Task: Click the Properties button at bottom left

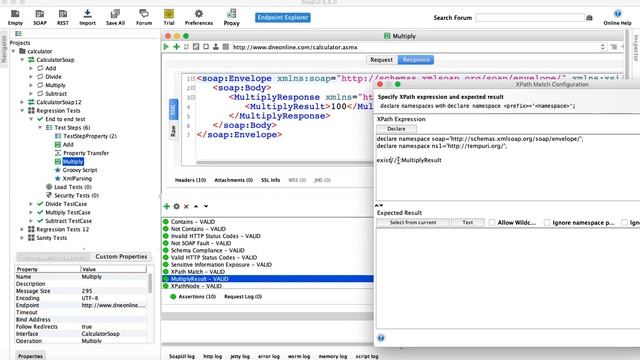Action: point(31,356)
